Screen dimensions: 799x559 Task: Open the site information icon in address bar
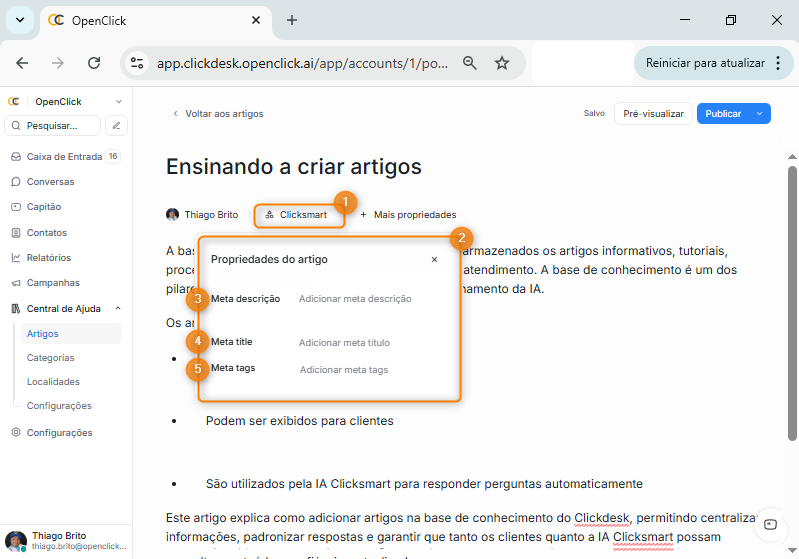click(138, 63)
